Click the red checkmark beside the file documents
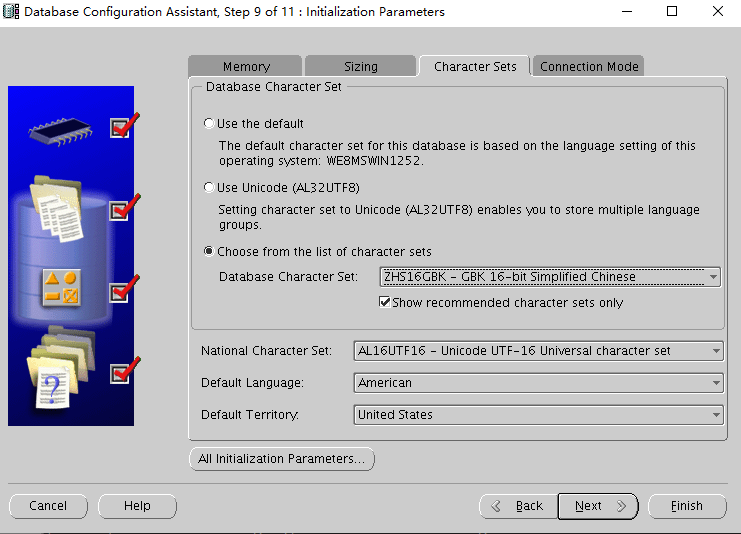741x534 pixels. 124,207
